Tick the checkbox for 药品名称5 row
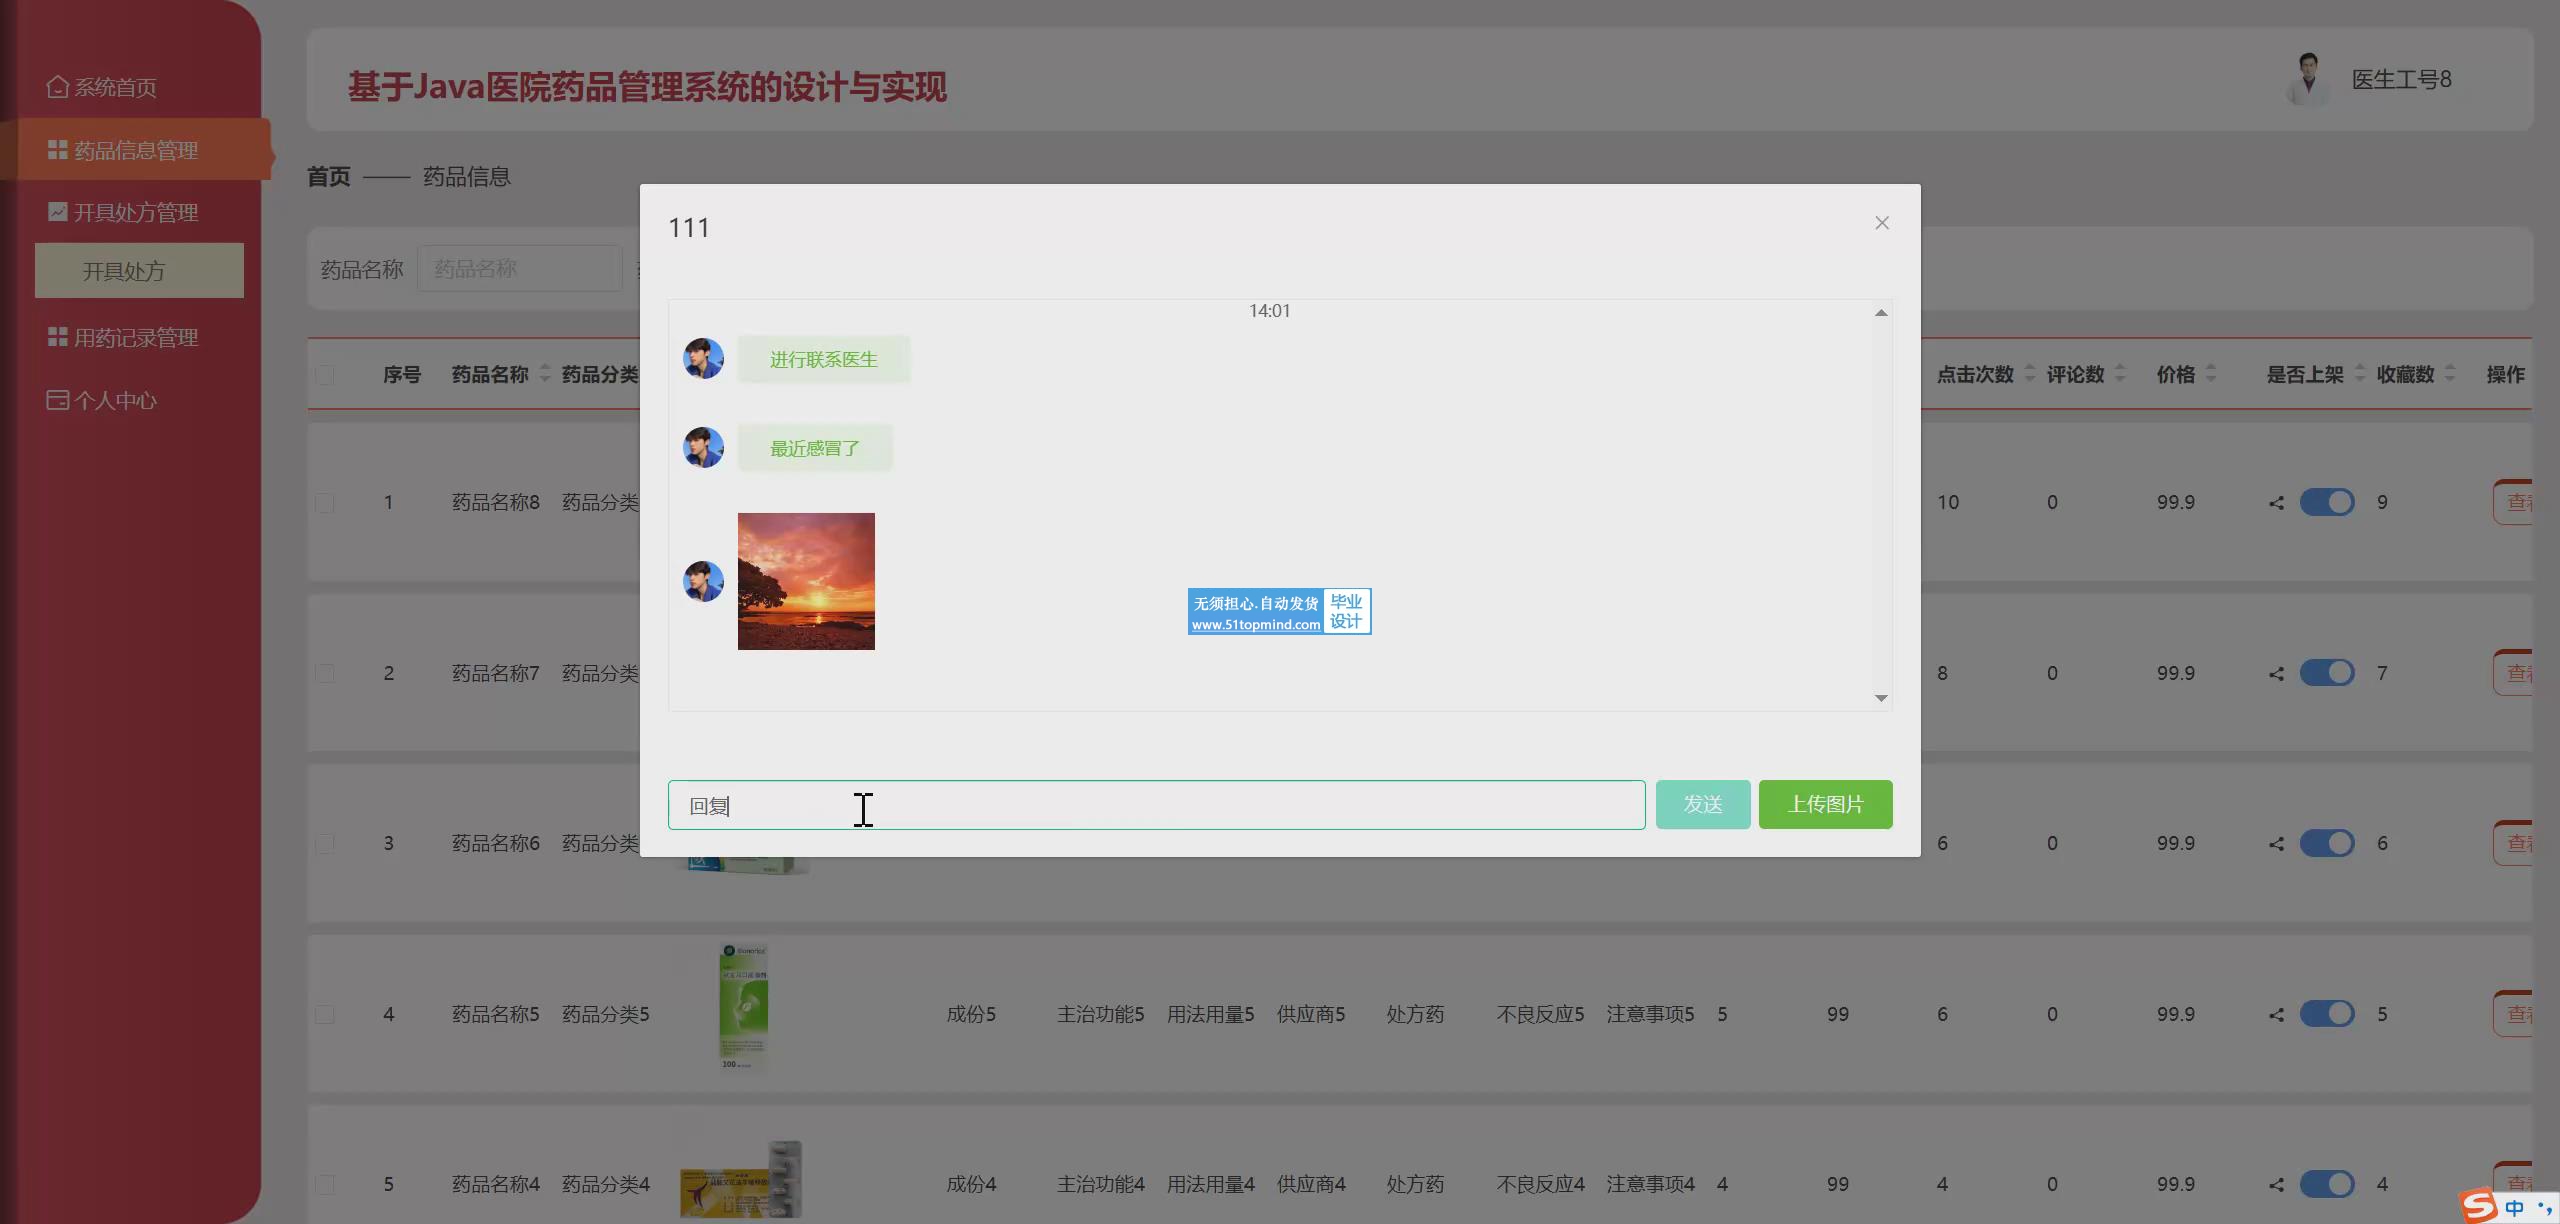Screen dimensions: 2560x1224 tap(324, 1014)
